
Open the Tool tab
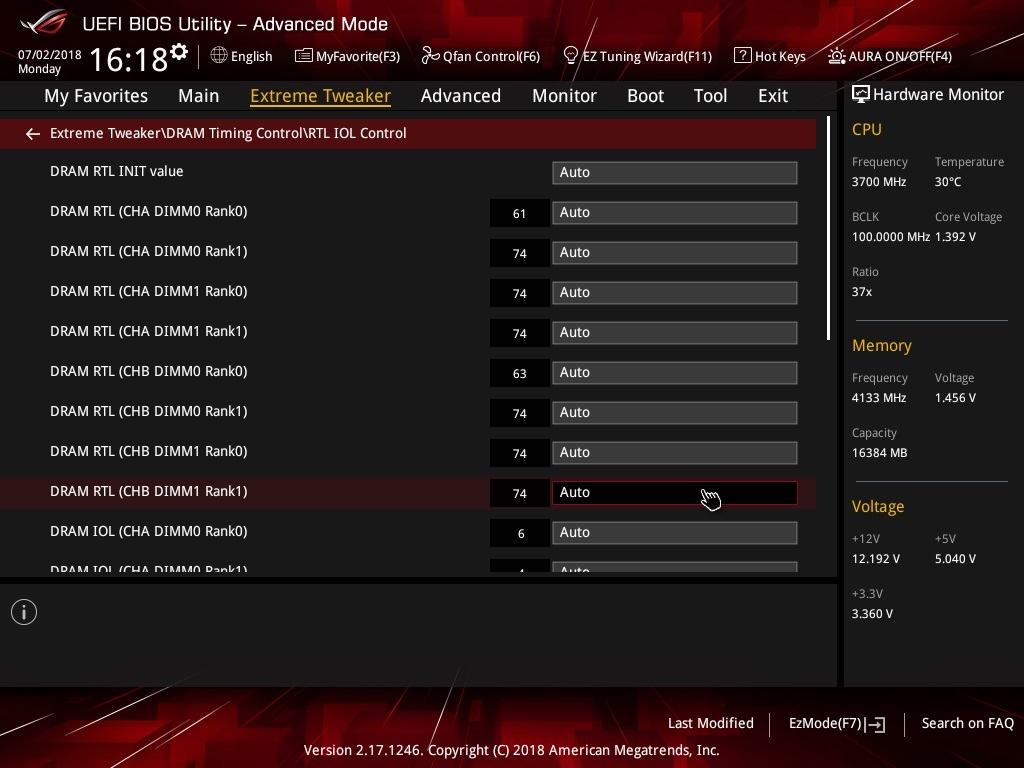(711, 96)
